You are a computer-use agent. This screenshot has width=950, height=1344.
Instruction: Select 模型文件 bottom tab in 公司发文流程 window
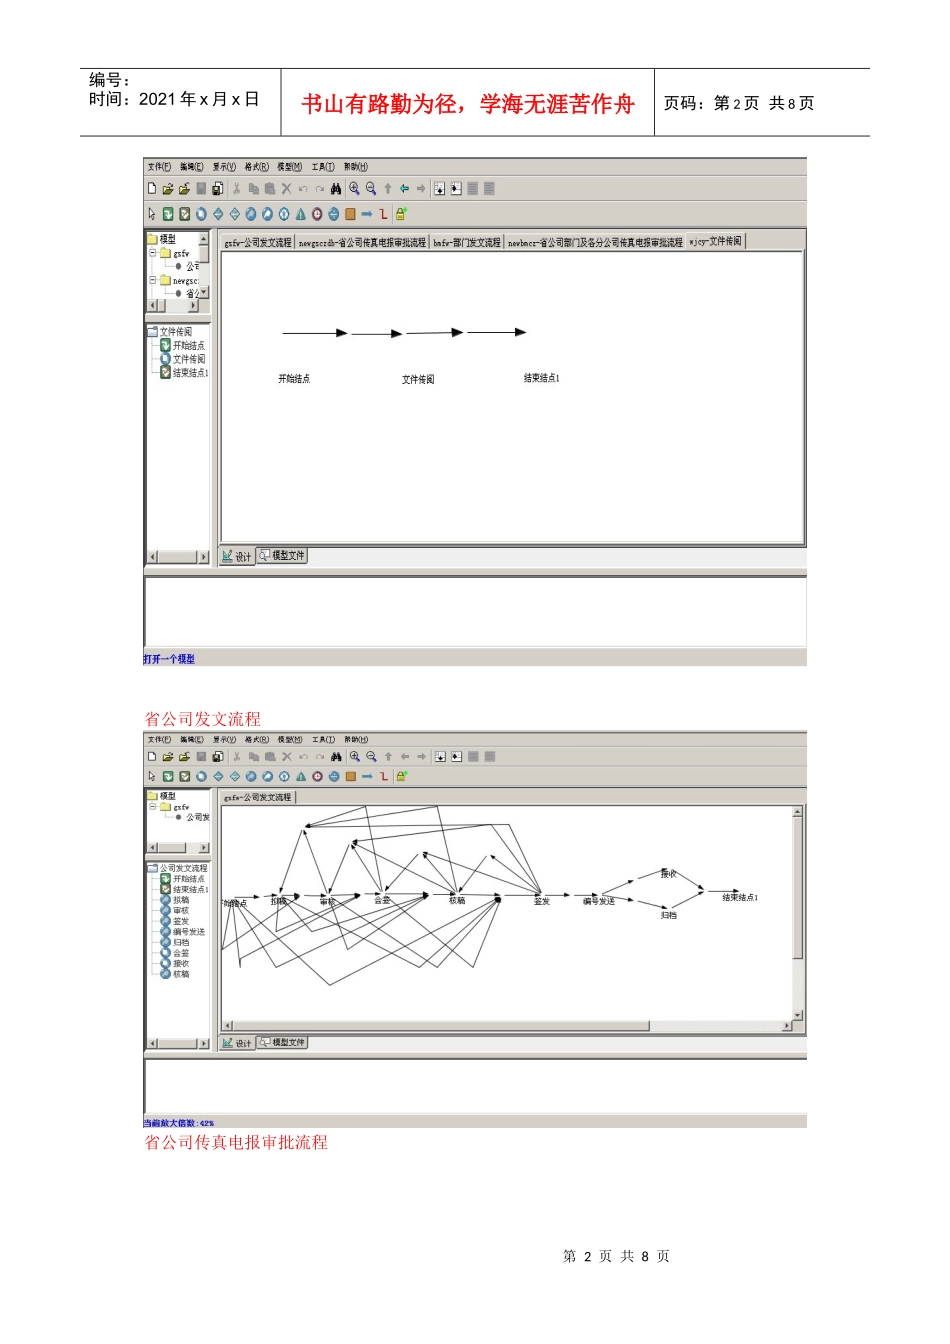click(282, 1042)
